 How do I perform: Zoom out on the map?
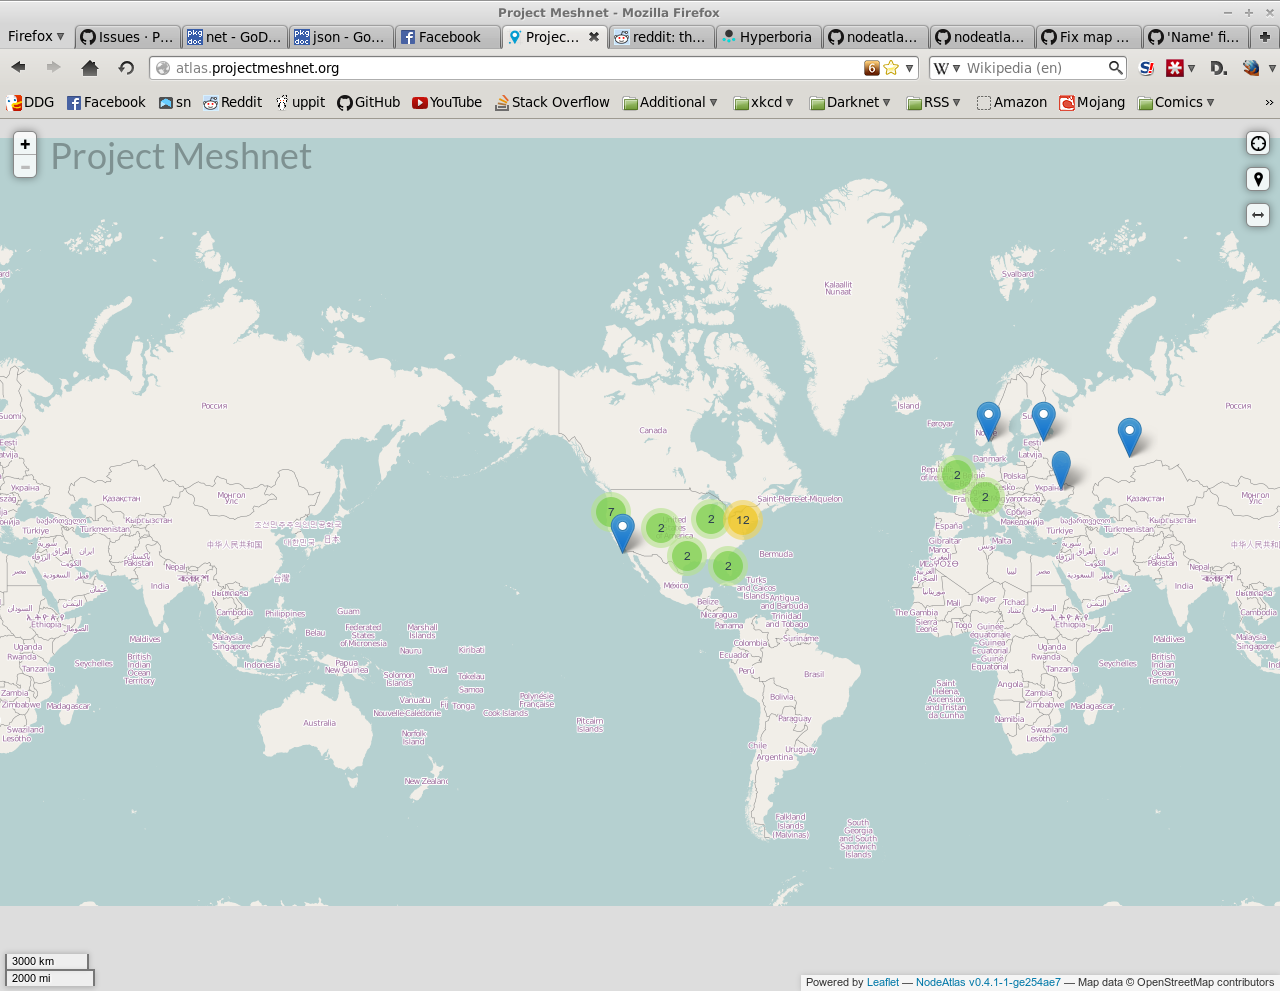point(25,166)
